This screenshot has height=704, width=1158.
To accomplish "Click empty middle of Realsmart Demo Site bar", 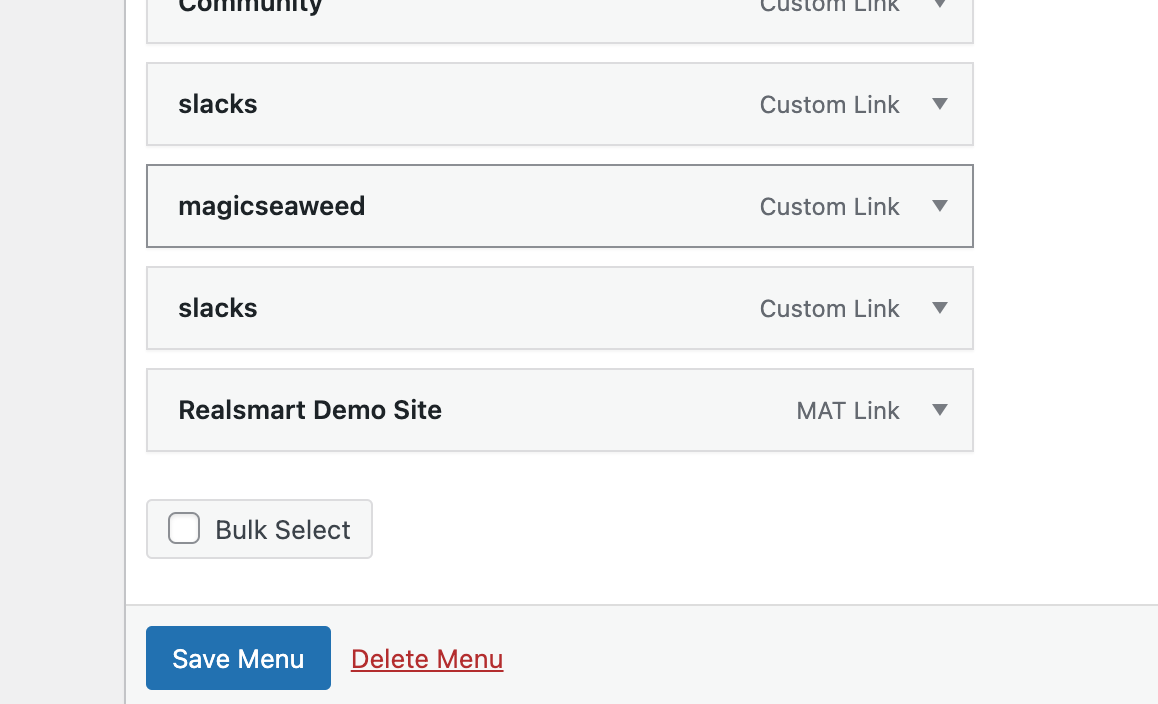I will click(620, 410).
